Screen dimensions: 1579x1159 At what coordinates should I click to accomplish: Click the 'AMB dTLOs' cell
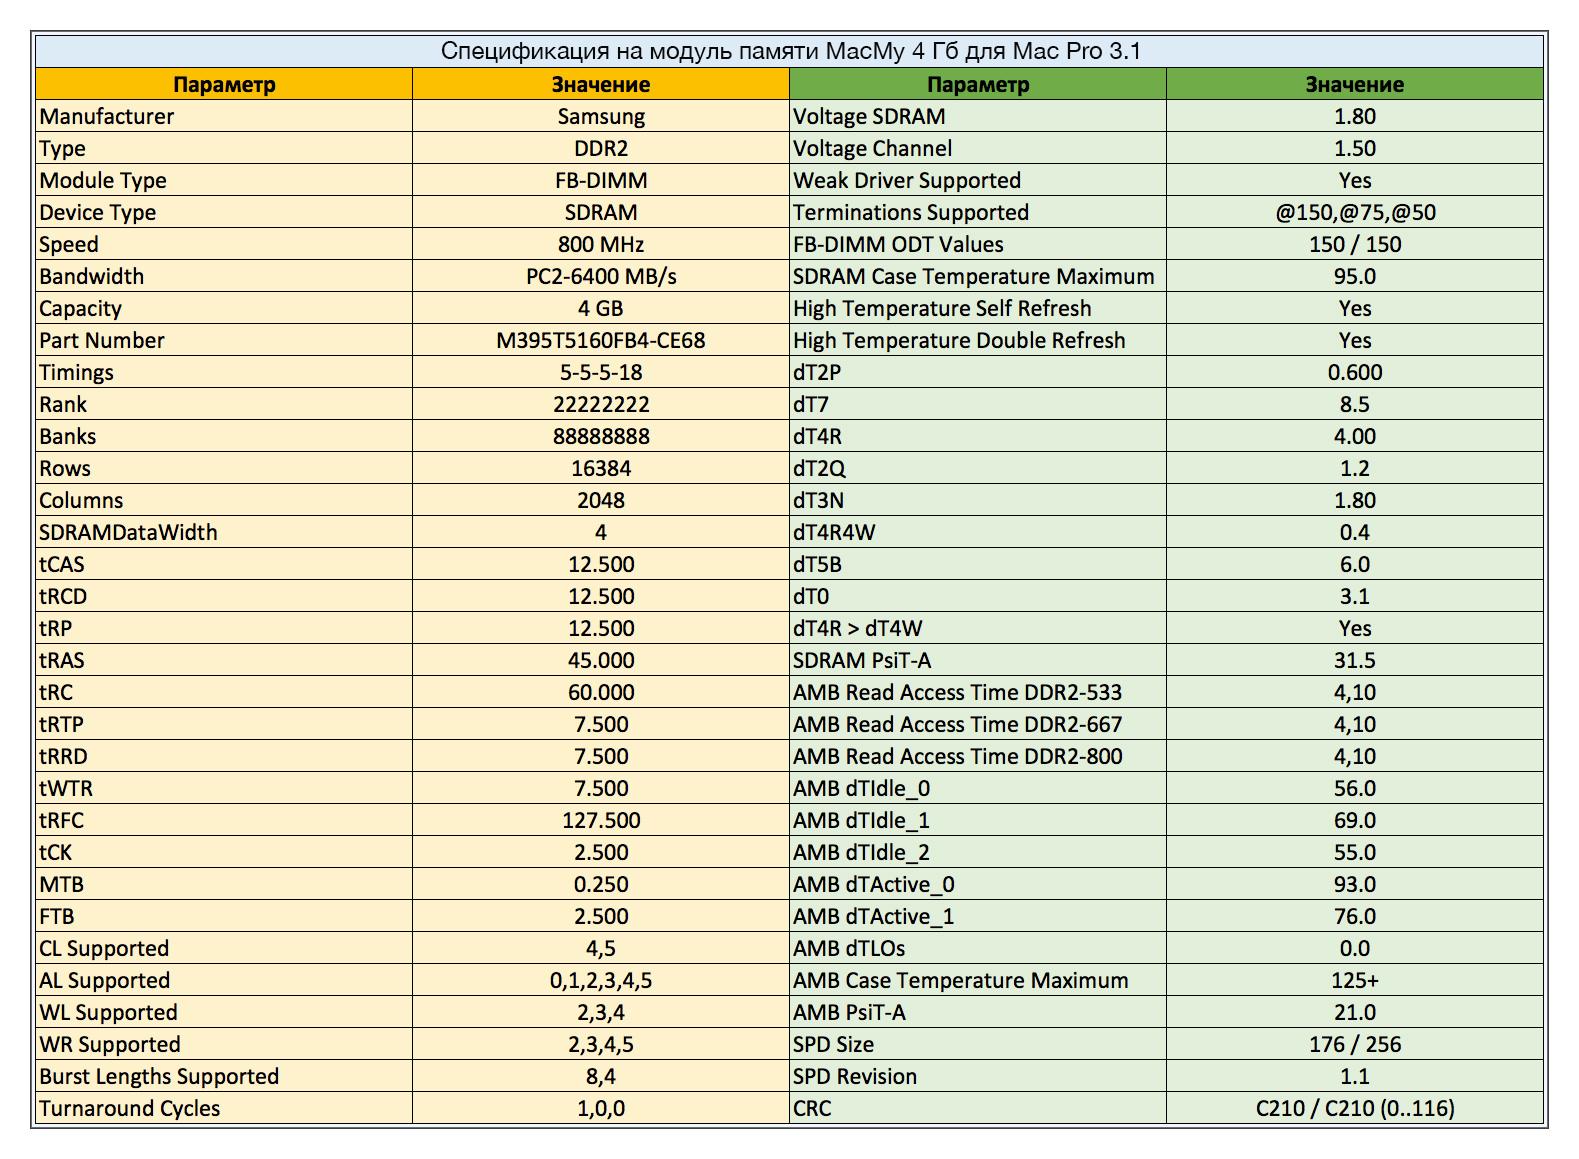[978, 948]
